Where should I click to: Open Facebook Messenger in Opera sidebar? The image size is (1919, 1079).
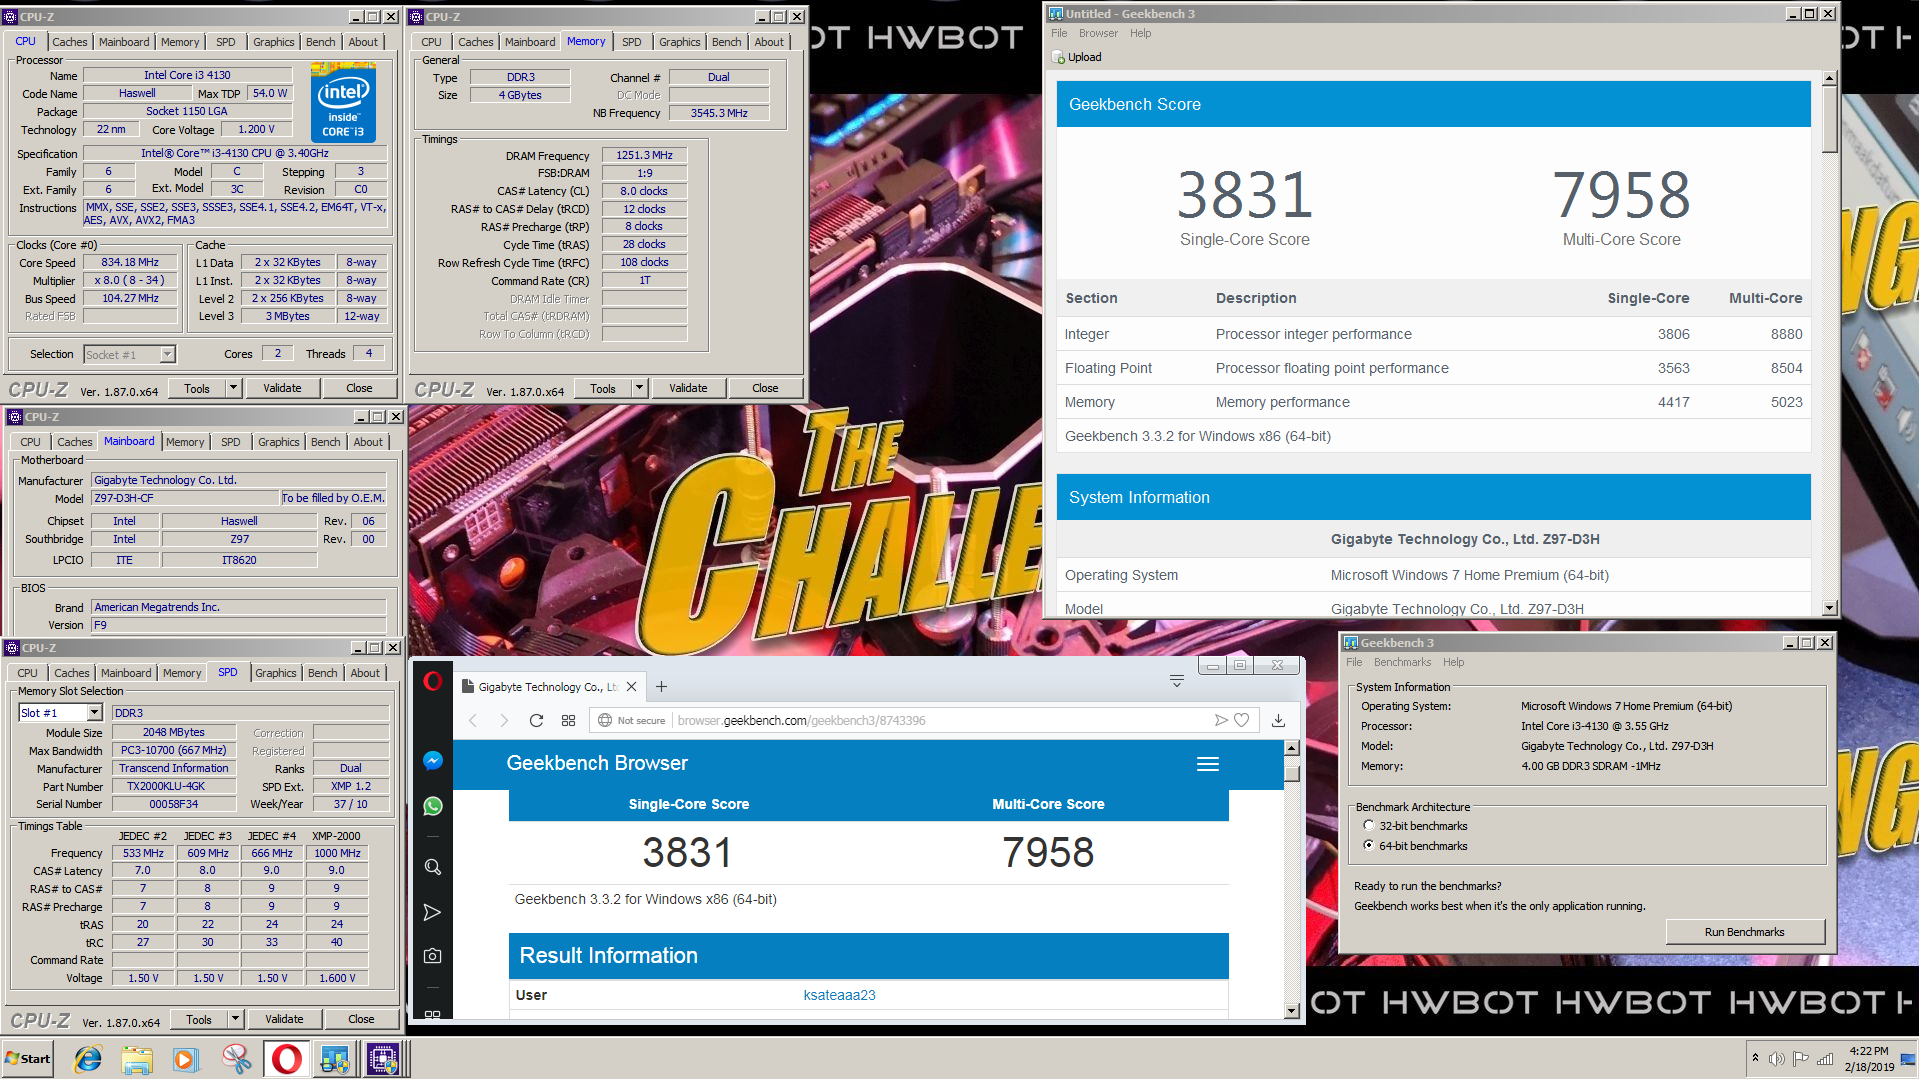click(x=433, y=761)
